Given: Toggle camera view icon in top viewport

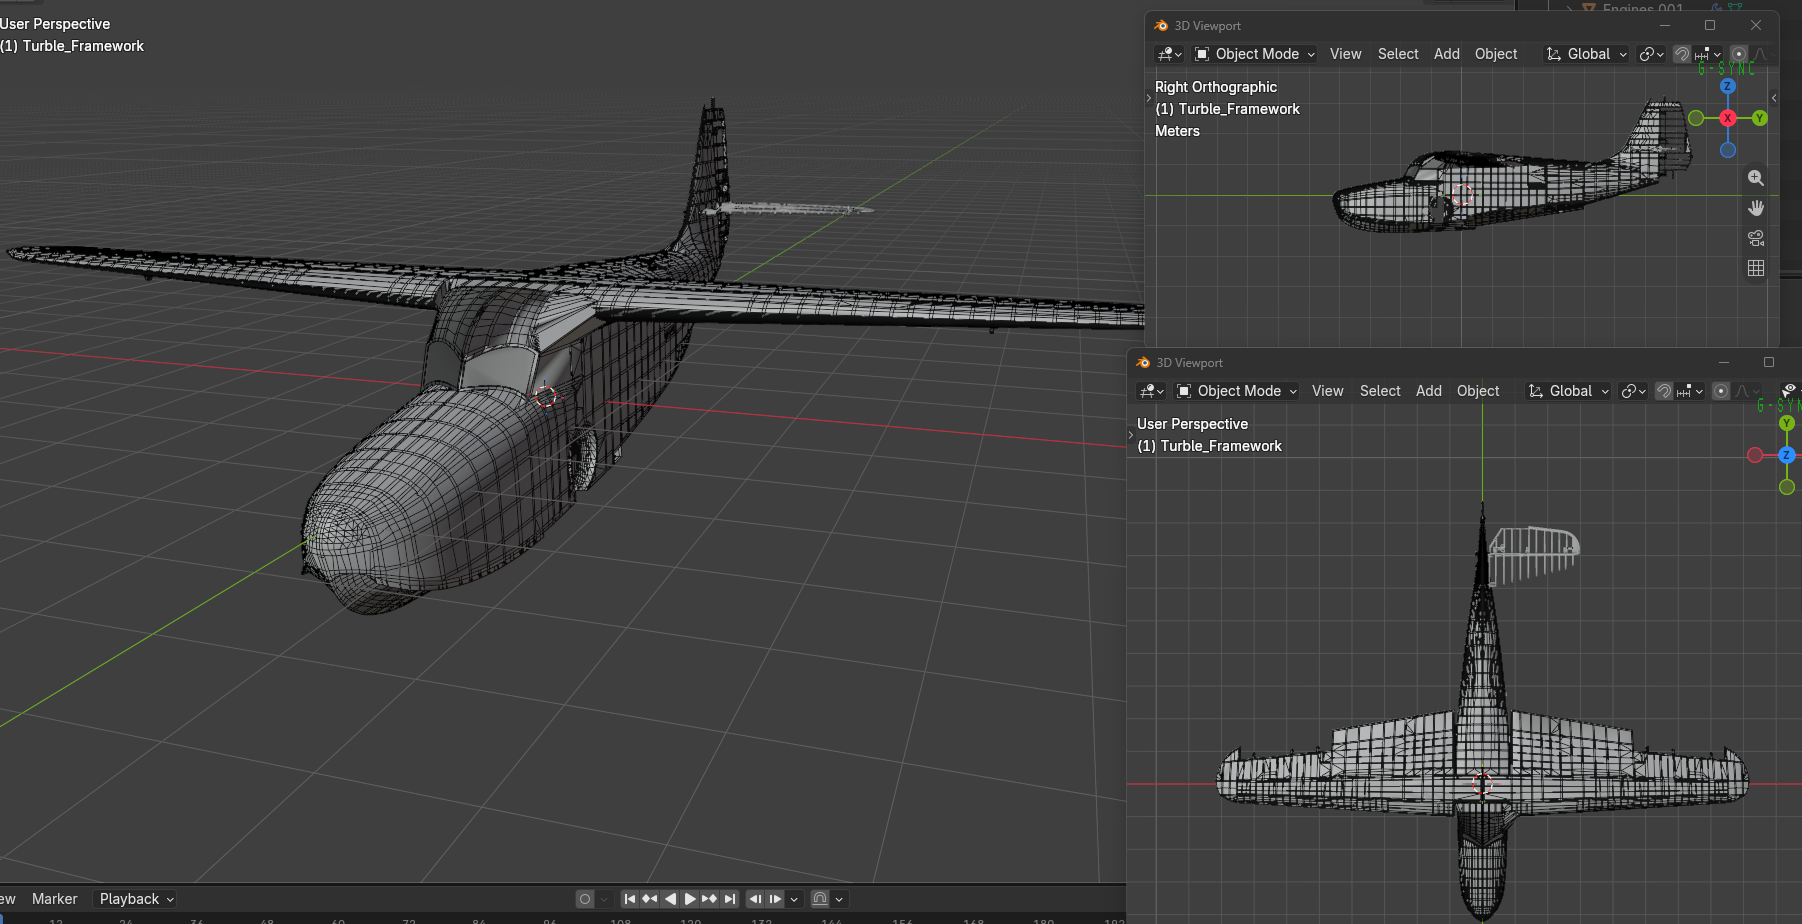Looking at the screenshot, I should [1755, 238].
